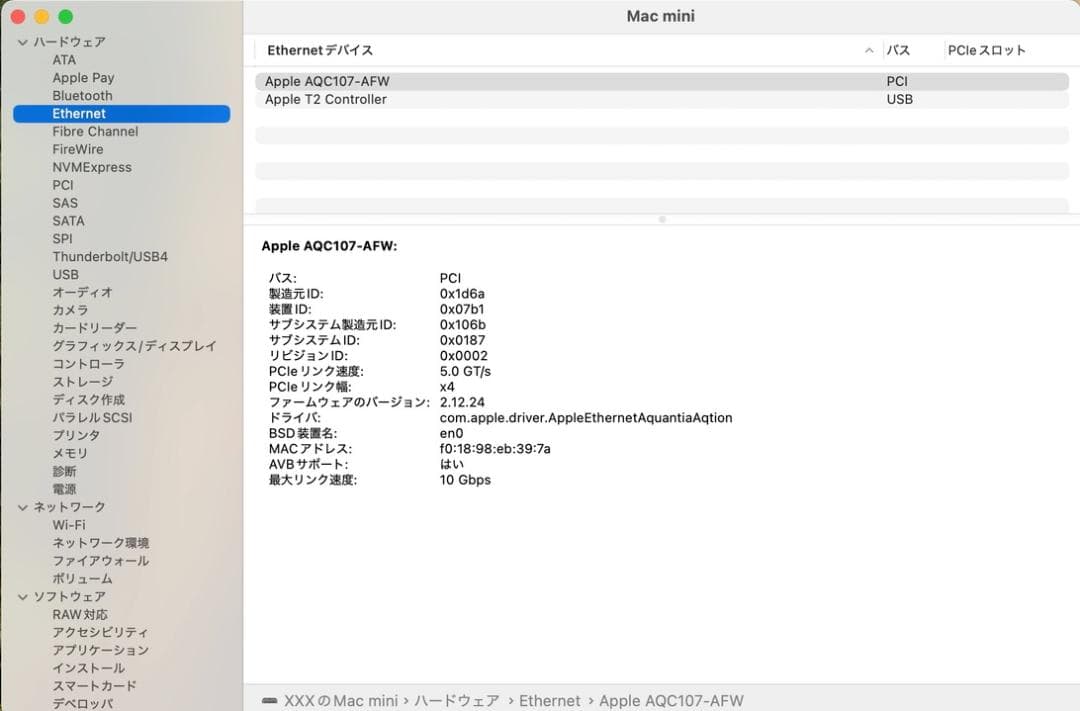Select パラレルSCSI in sidebar
The height and width of the screenshot is (711, 1080).
[x=92, y=418]
